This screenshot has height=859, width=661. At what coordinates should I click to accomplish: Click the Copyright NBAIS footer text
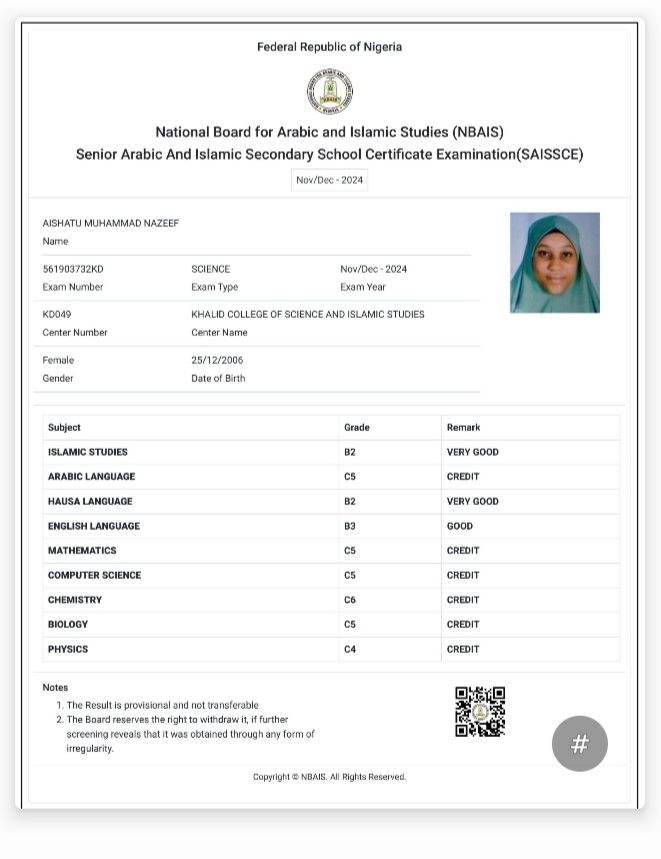click(329, 777)
